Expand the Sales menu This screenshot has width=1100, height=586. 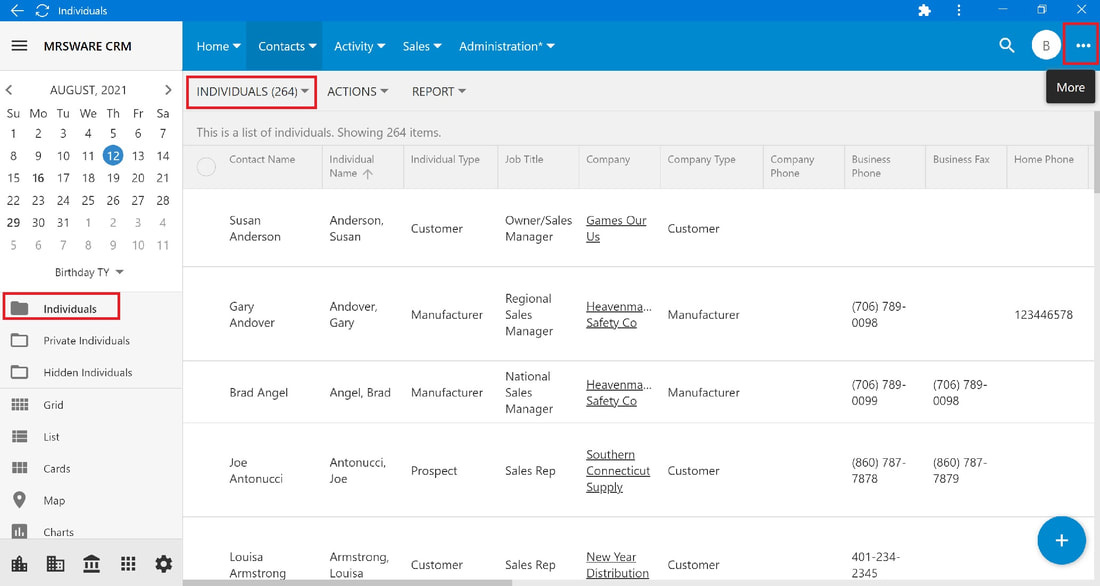point(422,46)
